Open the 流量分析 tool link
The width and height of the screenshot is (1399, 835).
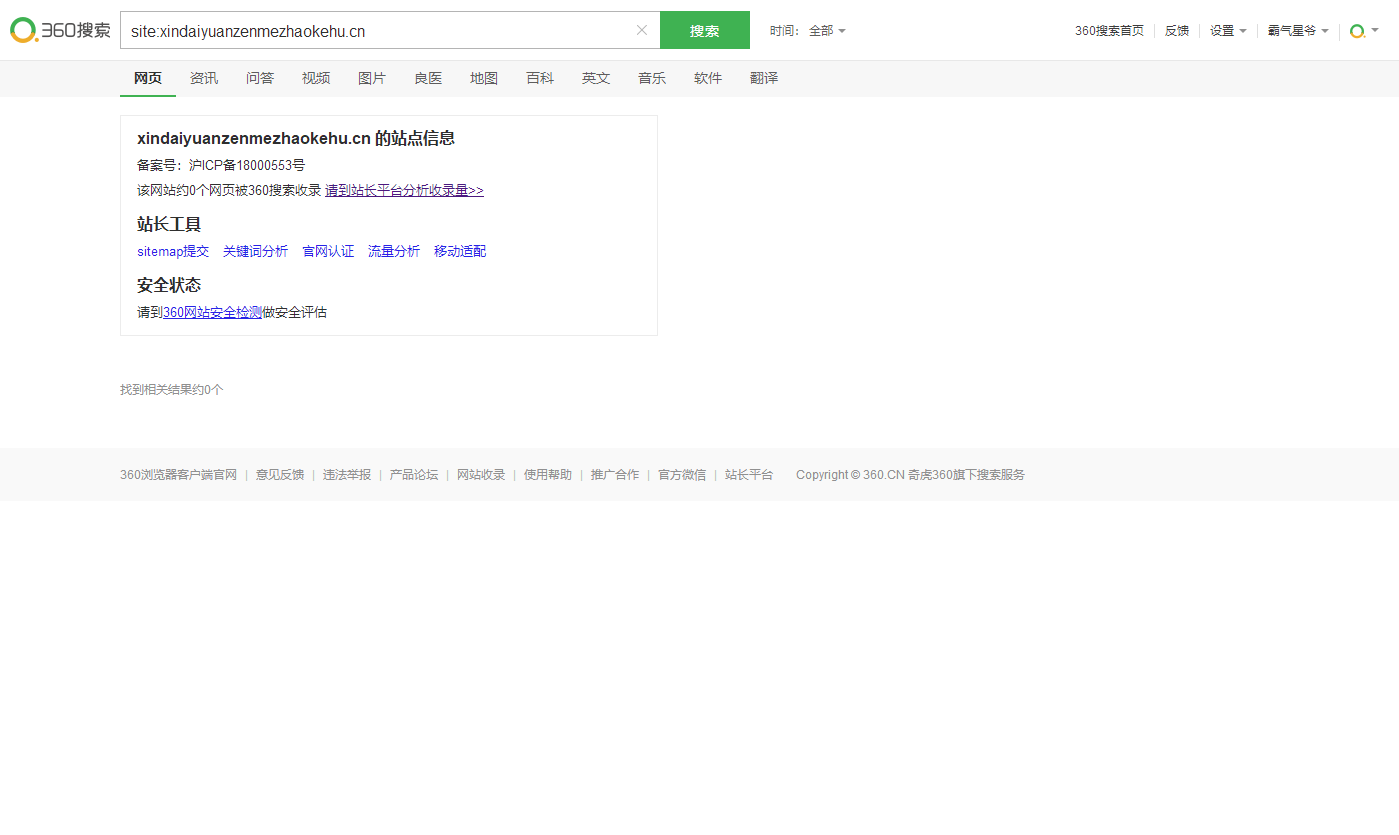pos(394,251)
